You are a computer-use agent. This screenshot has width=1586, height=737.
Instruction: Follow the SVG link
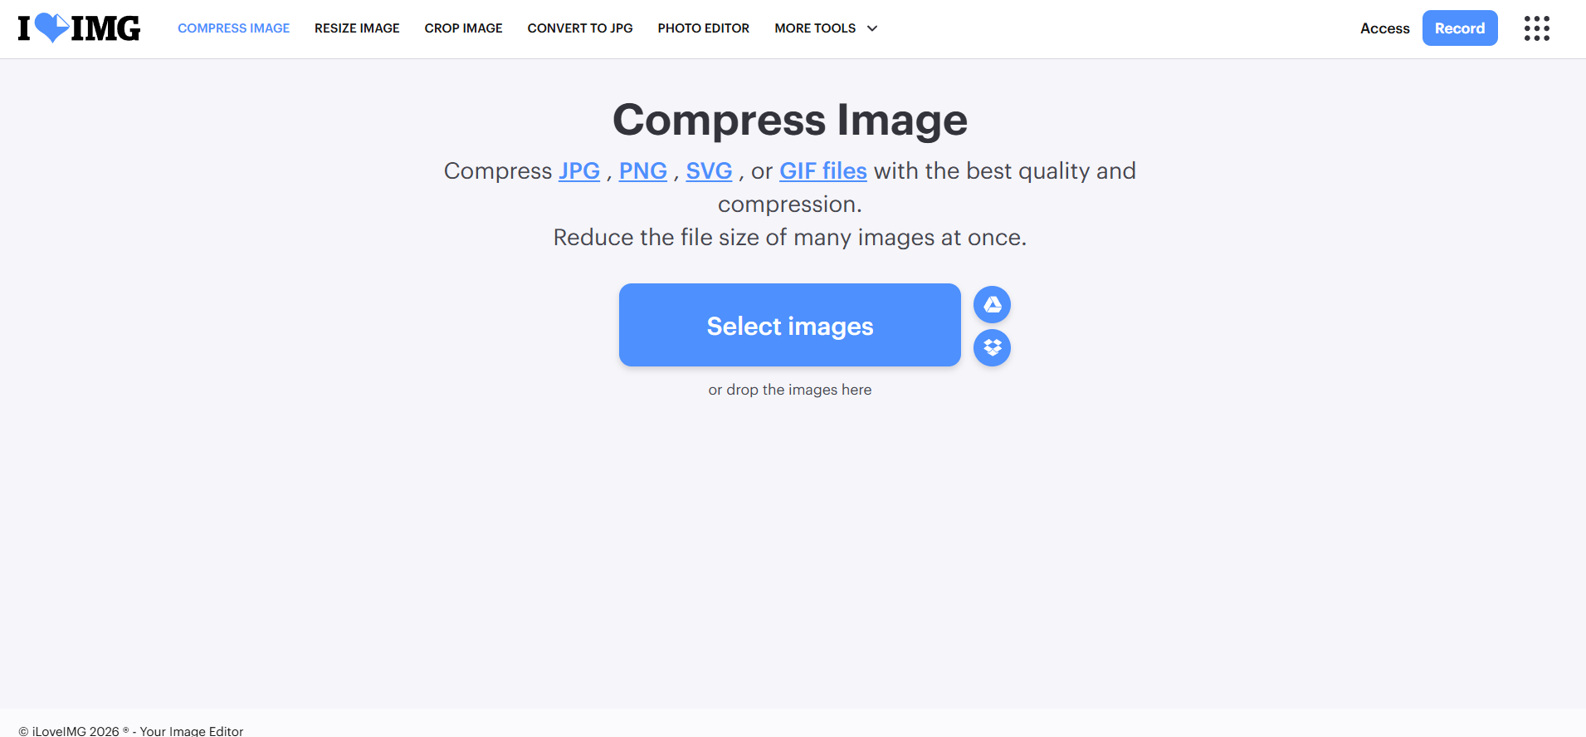(709, 171)
